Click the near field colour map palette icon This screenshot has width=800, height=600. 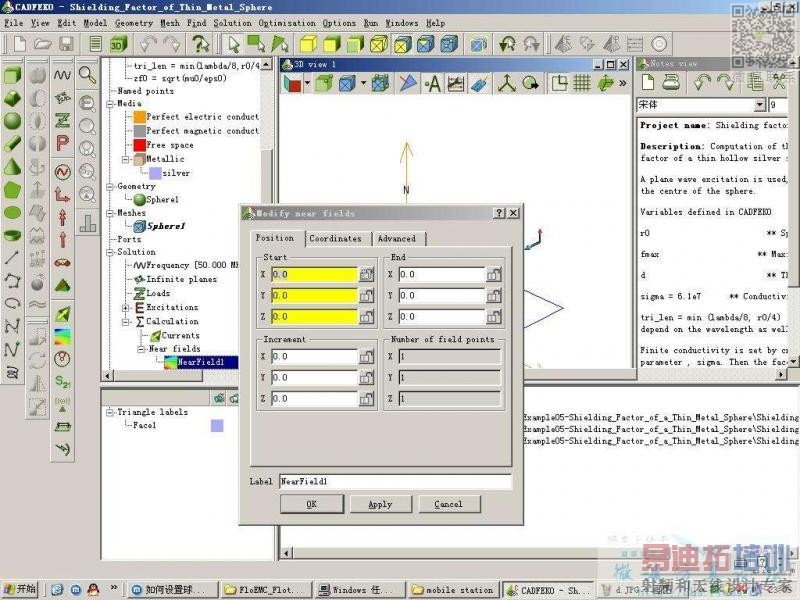tap(62, 337)
